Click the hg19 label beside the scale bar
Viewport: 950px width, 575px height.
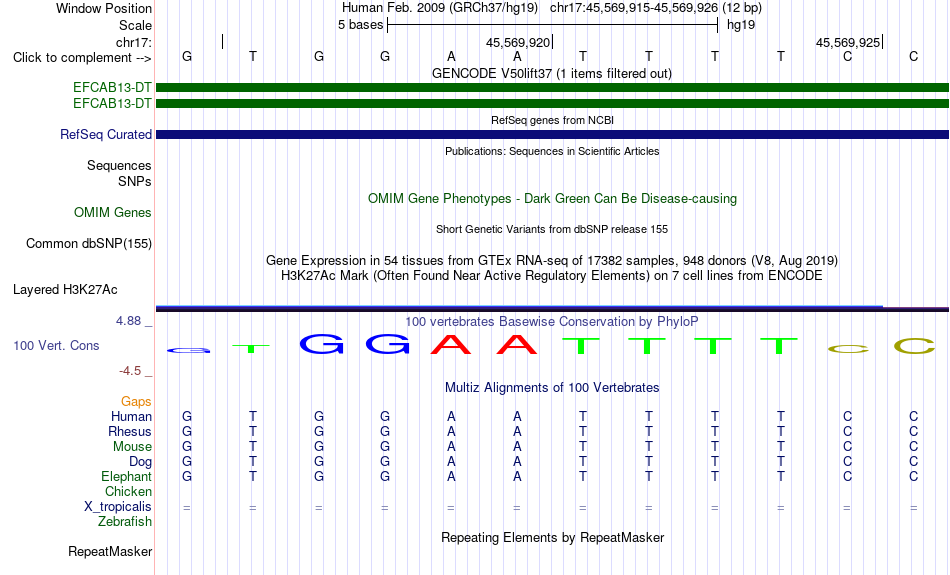(x=741, y=25)
